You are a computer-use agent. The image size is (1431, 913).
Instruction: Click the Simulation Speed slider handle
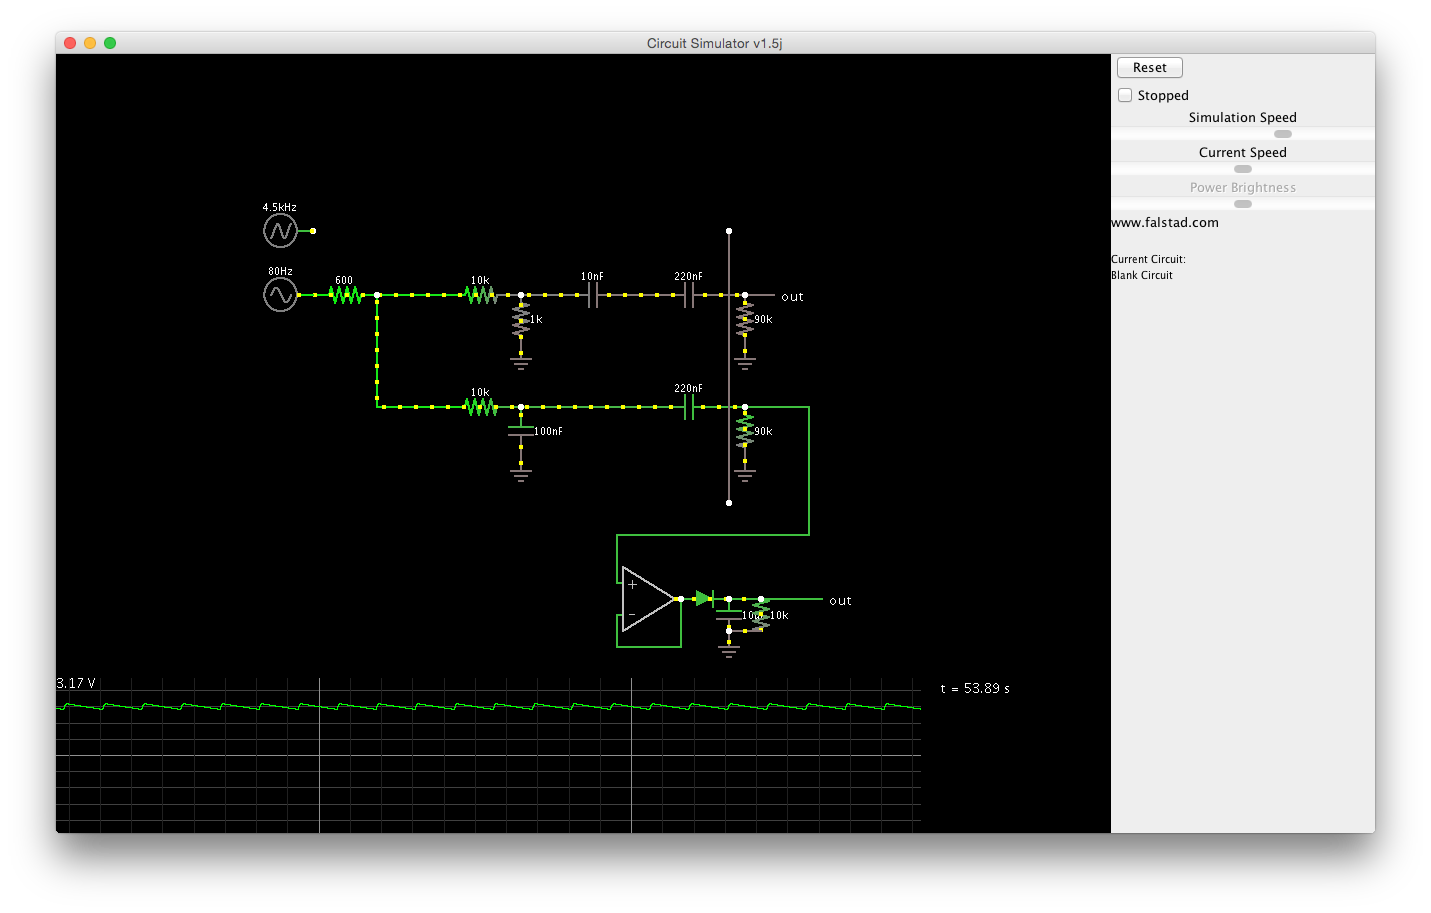tap(1283, 134)
